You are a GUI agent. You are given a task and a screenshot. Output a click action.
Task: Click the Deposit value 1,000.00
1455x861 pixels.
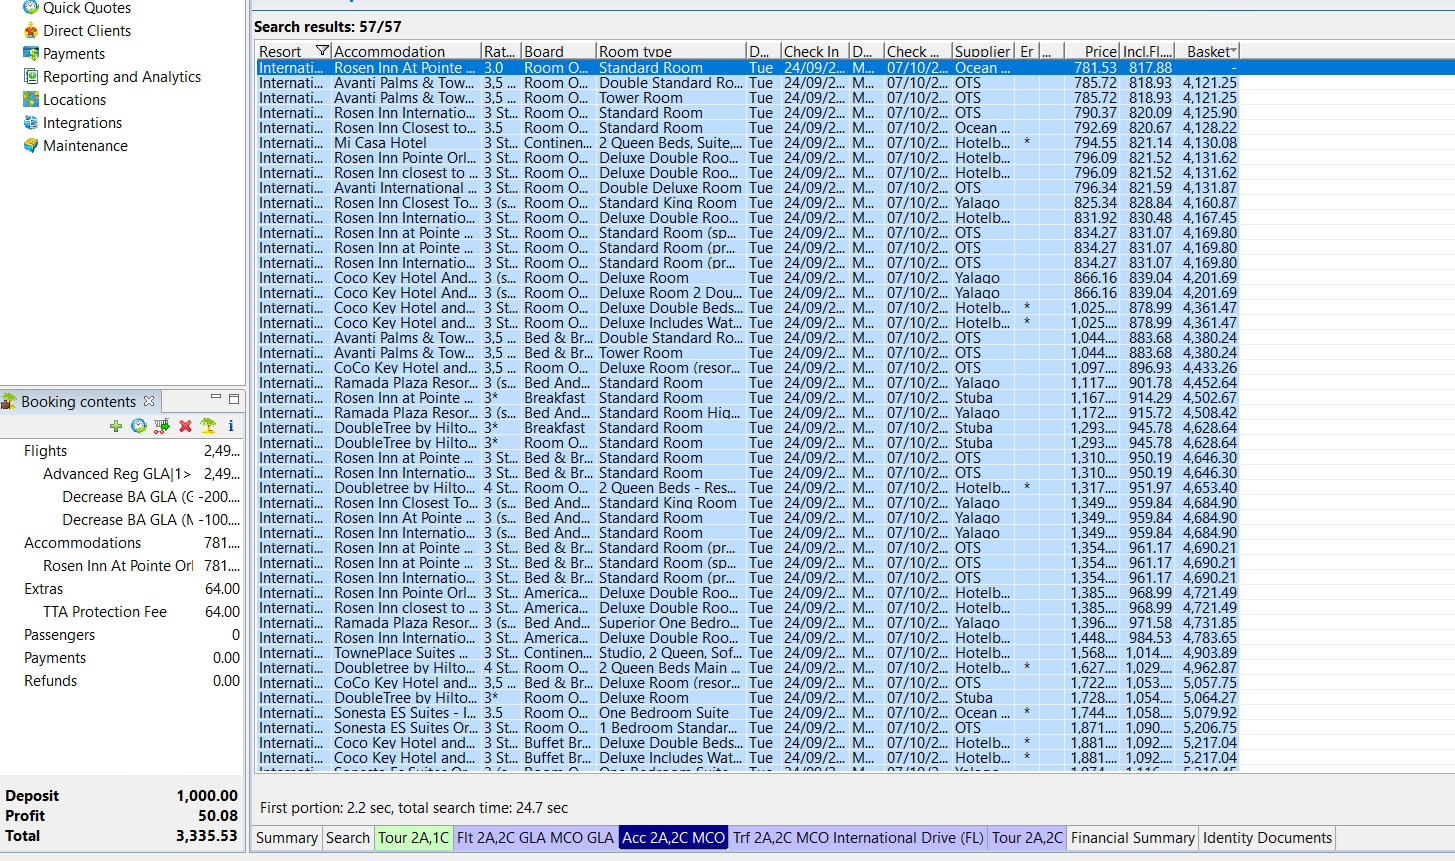click(x=207, y=796)
